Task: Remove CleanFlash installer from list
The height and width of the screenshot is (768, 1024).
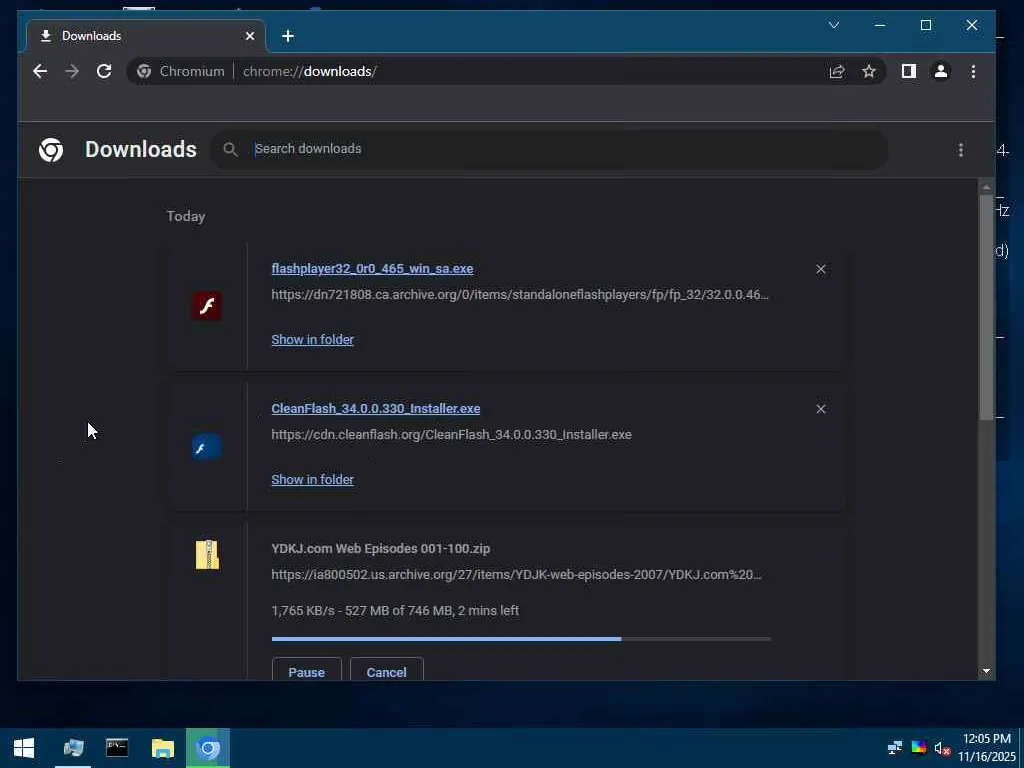Action: [x=821, y=409]
